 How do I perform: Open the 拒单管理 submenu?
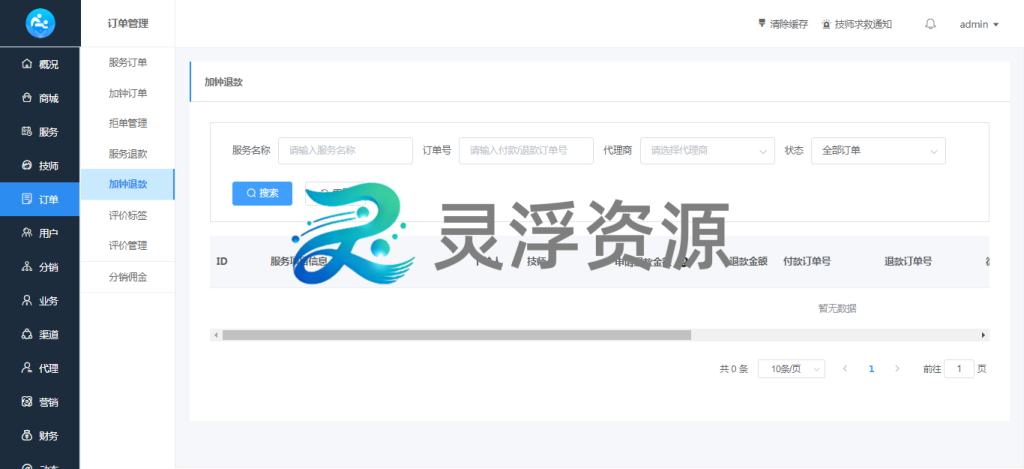128,123
